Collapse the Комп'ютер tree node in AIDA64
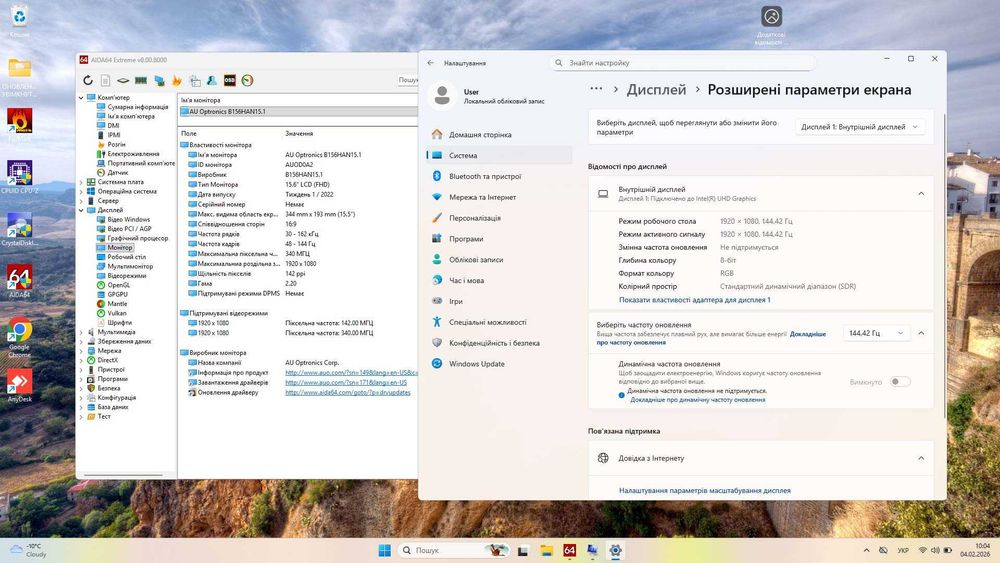 tap(81, 98)
